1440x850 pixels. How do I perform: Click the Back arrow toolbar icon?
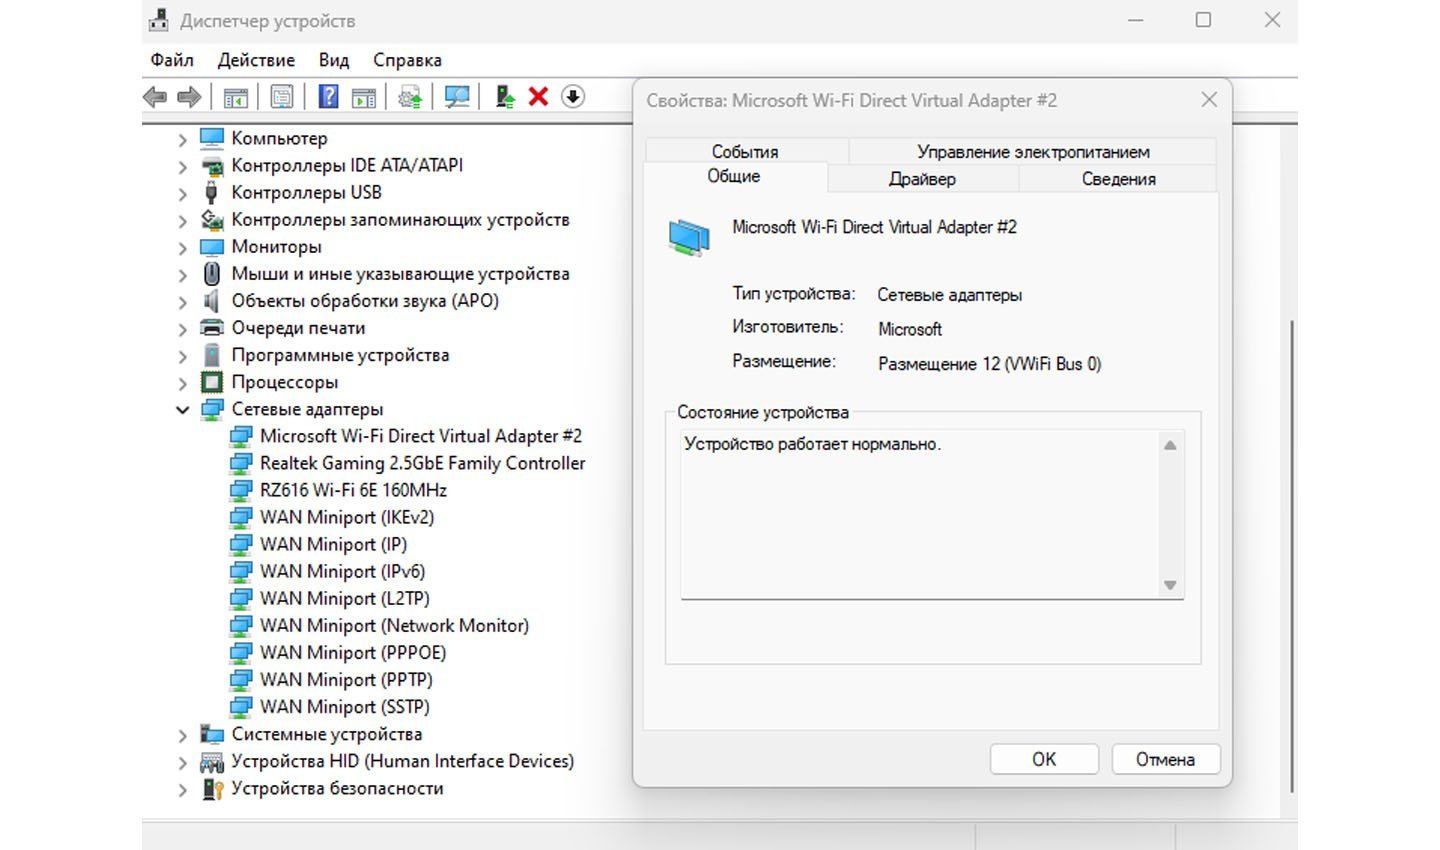[x=155, y=97]
